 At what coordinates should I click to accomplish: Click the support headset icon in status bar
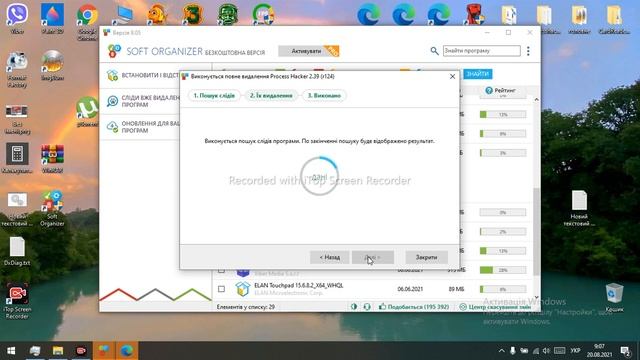click(367, 307)
